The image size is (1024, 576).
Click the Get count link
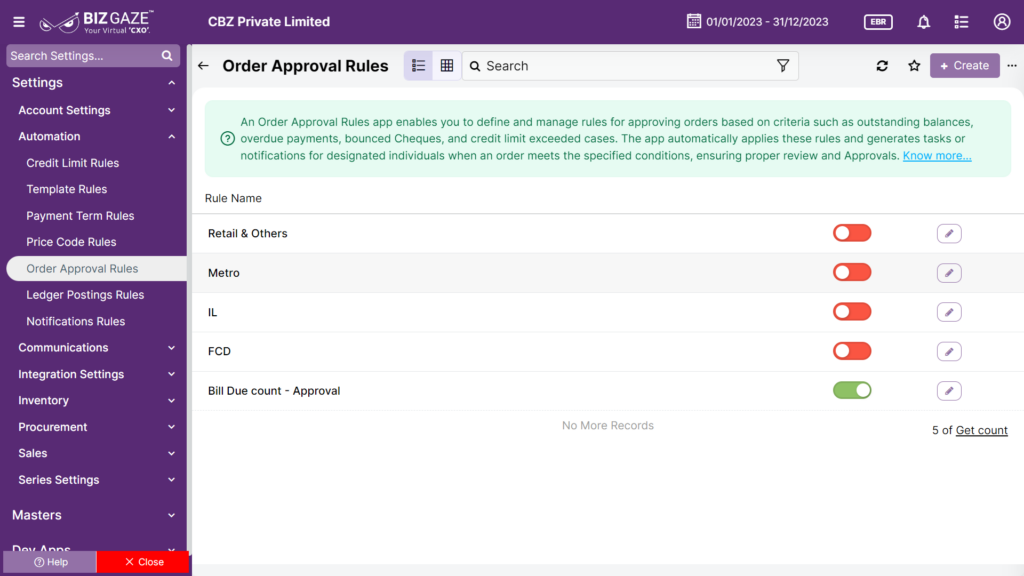tap(982, 430)
